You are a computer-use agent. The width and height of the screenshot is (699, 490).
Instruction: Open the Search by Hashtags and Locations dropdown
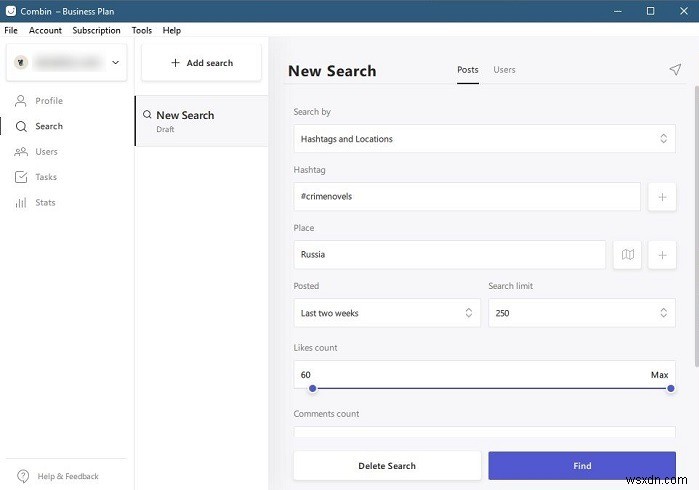[485, 139]
